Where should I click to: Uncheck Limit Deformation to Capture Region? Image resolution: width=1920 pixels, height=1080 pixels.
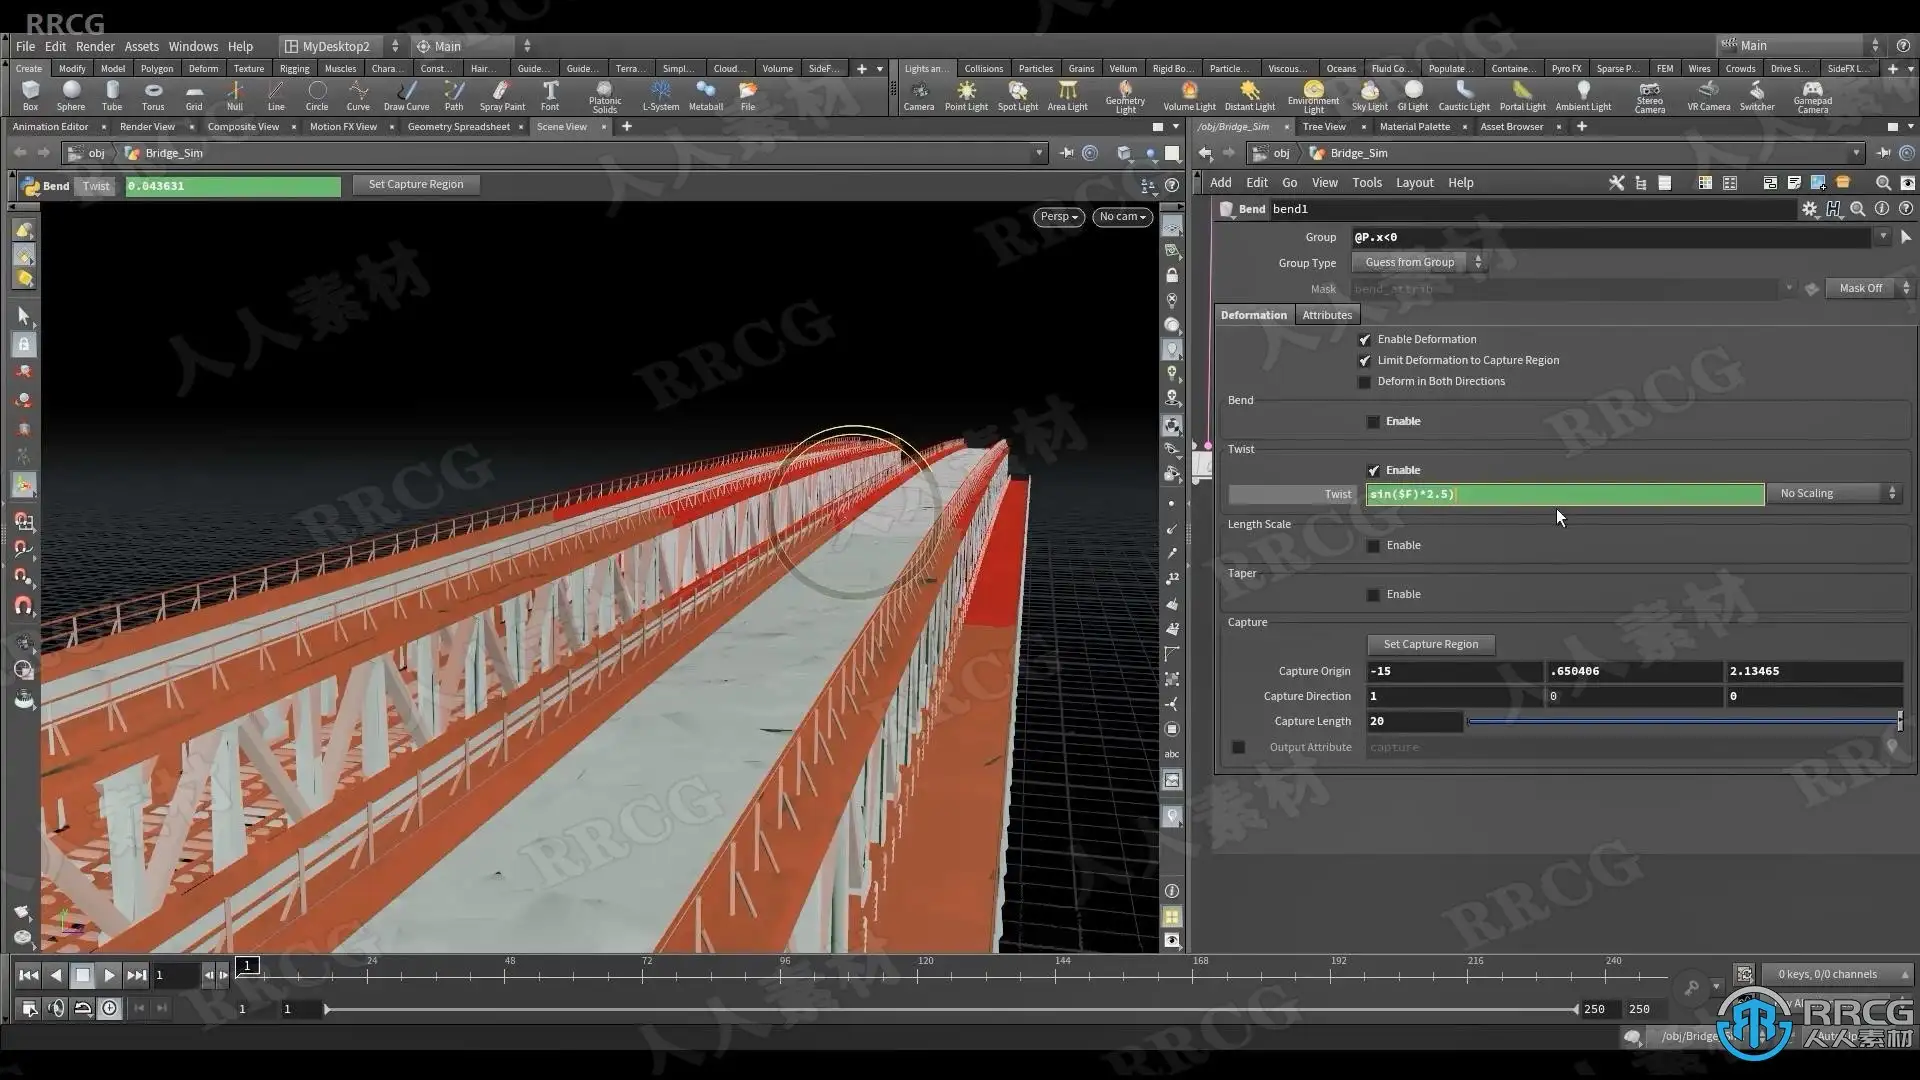click(x=1364, y=361)
